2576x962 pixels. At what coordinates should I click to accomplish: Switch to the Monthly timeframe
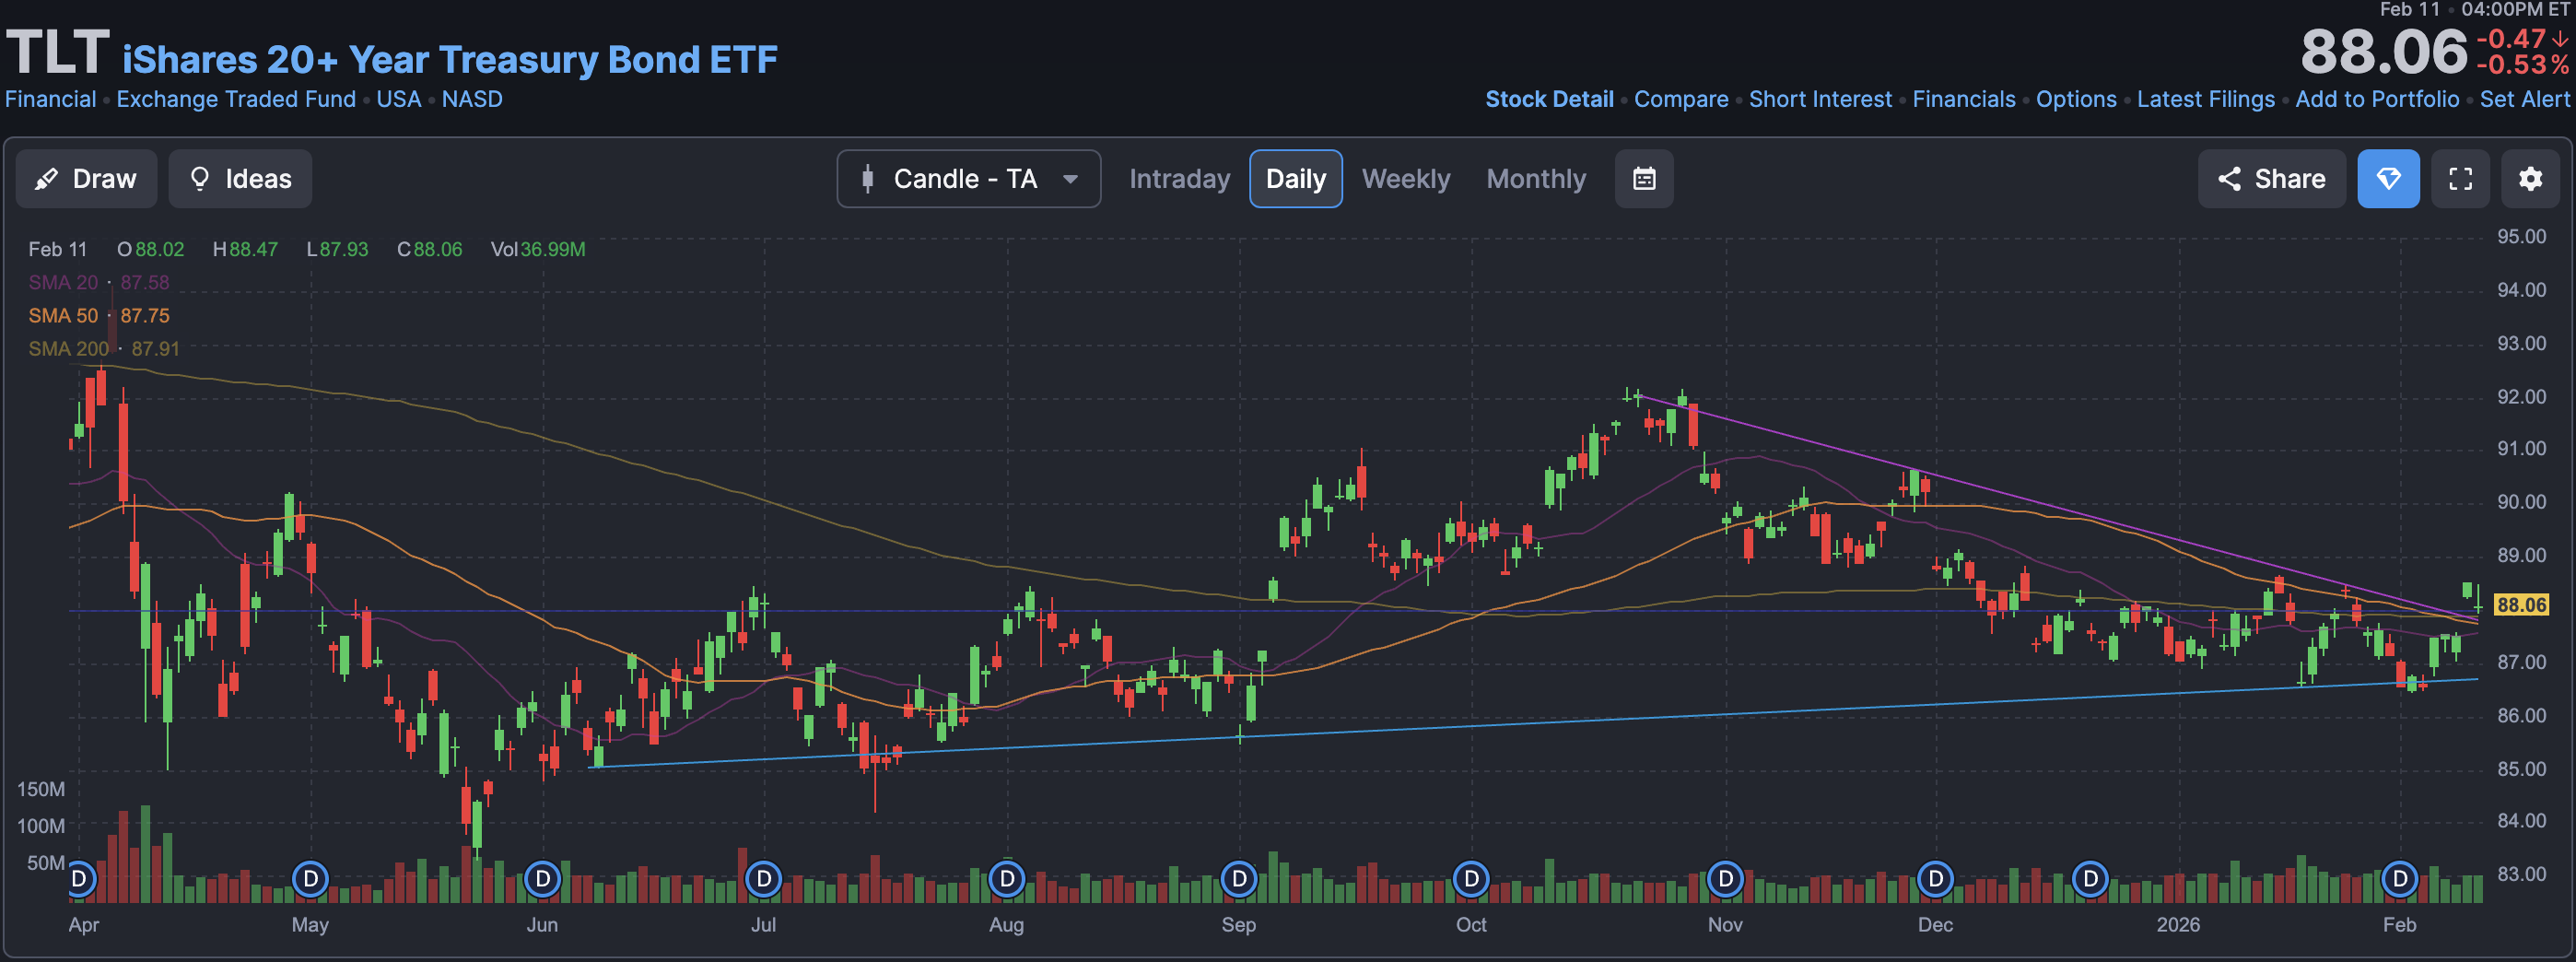pyautogui.click(x=1536, y=179)
